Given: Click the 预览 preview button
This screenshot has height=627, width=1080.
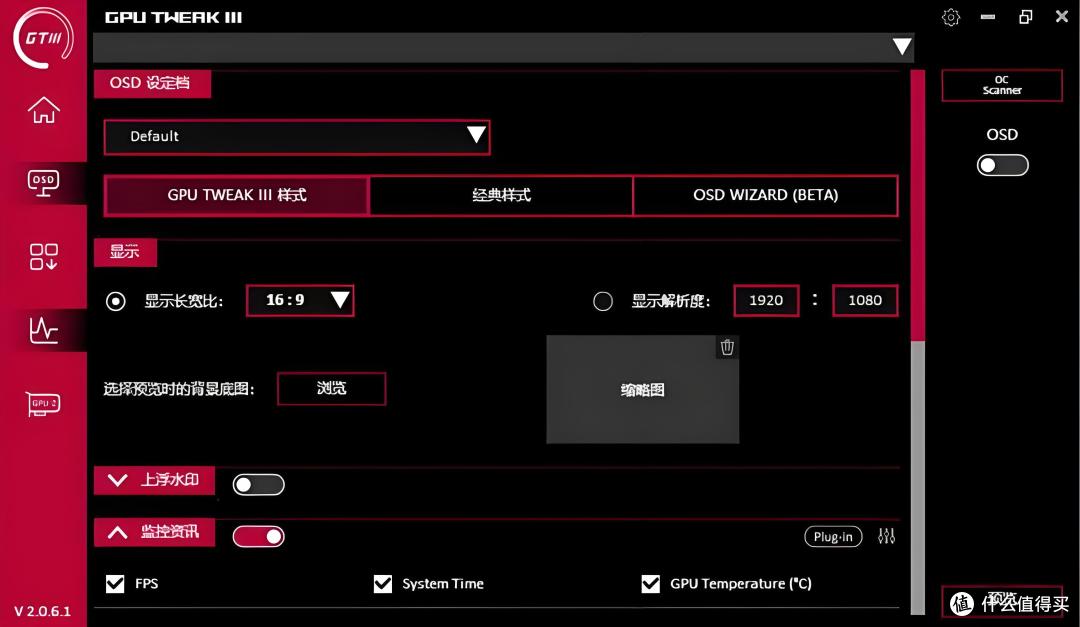Looking at the screenshot, I should [x=1002, y=601].
